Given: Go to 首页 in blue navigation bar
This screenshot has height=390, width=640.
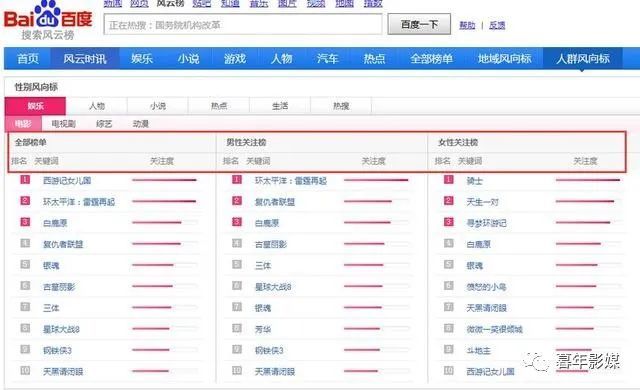Looking at the screenshot, I should 28,58.
